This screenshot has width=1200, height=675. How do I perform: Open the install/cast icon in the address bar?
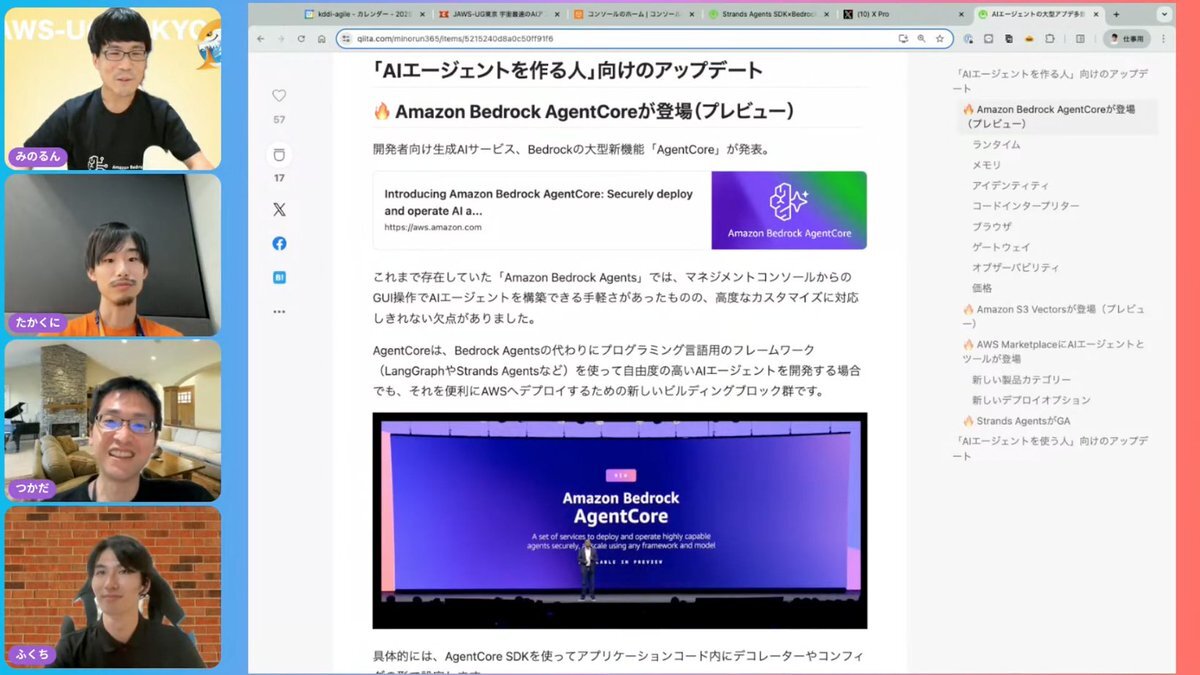(903, 38)
